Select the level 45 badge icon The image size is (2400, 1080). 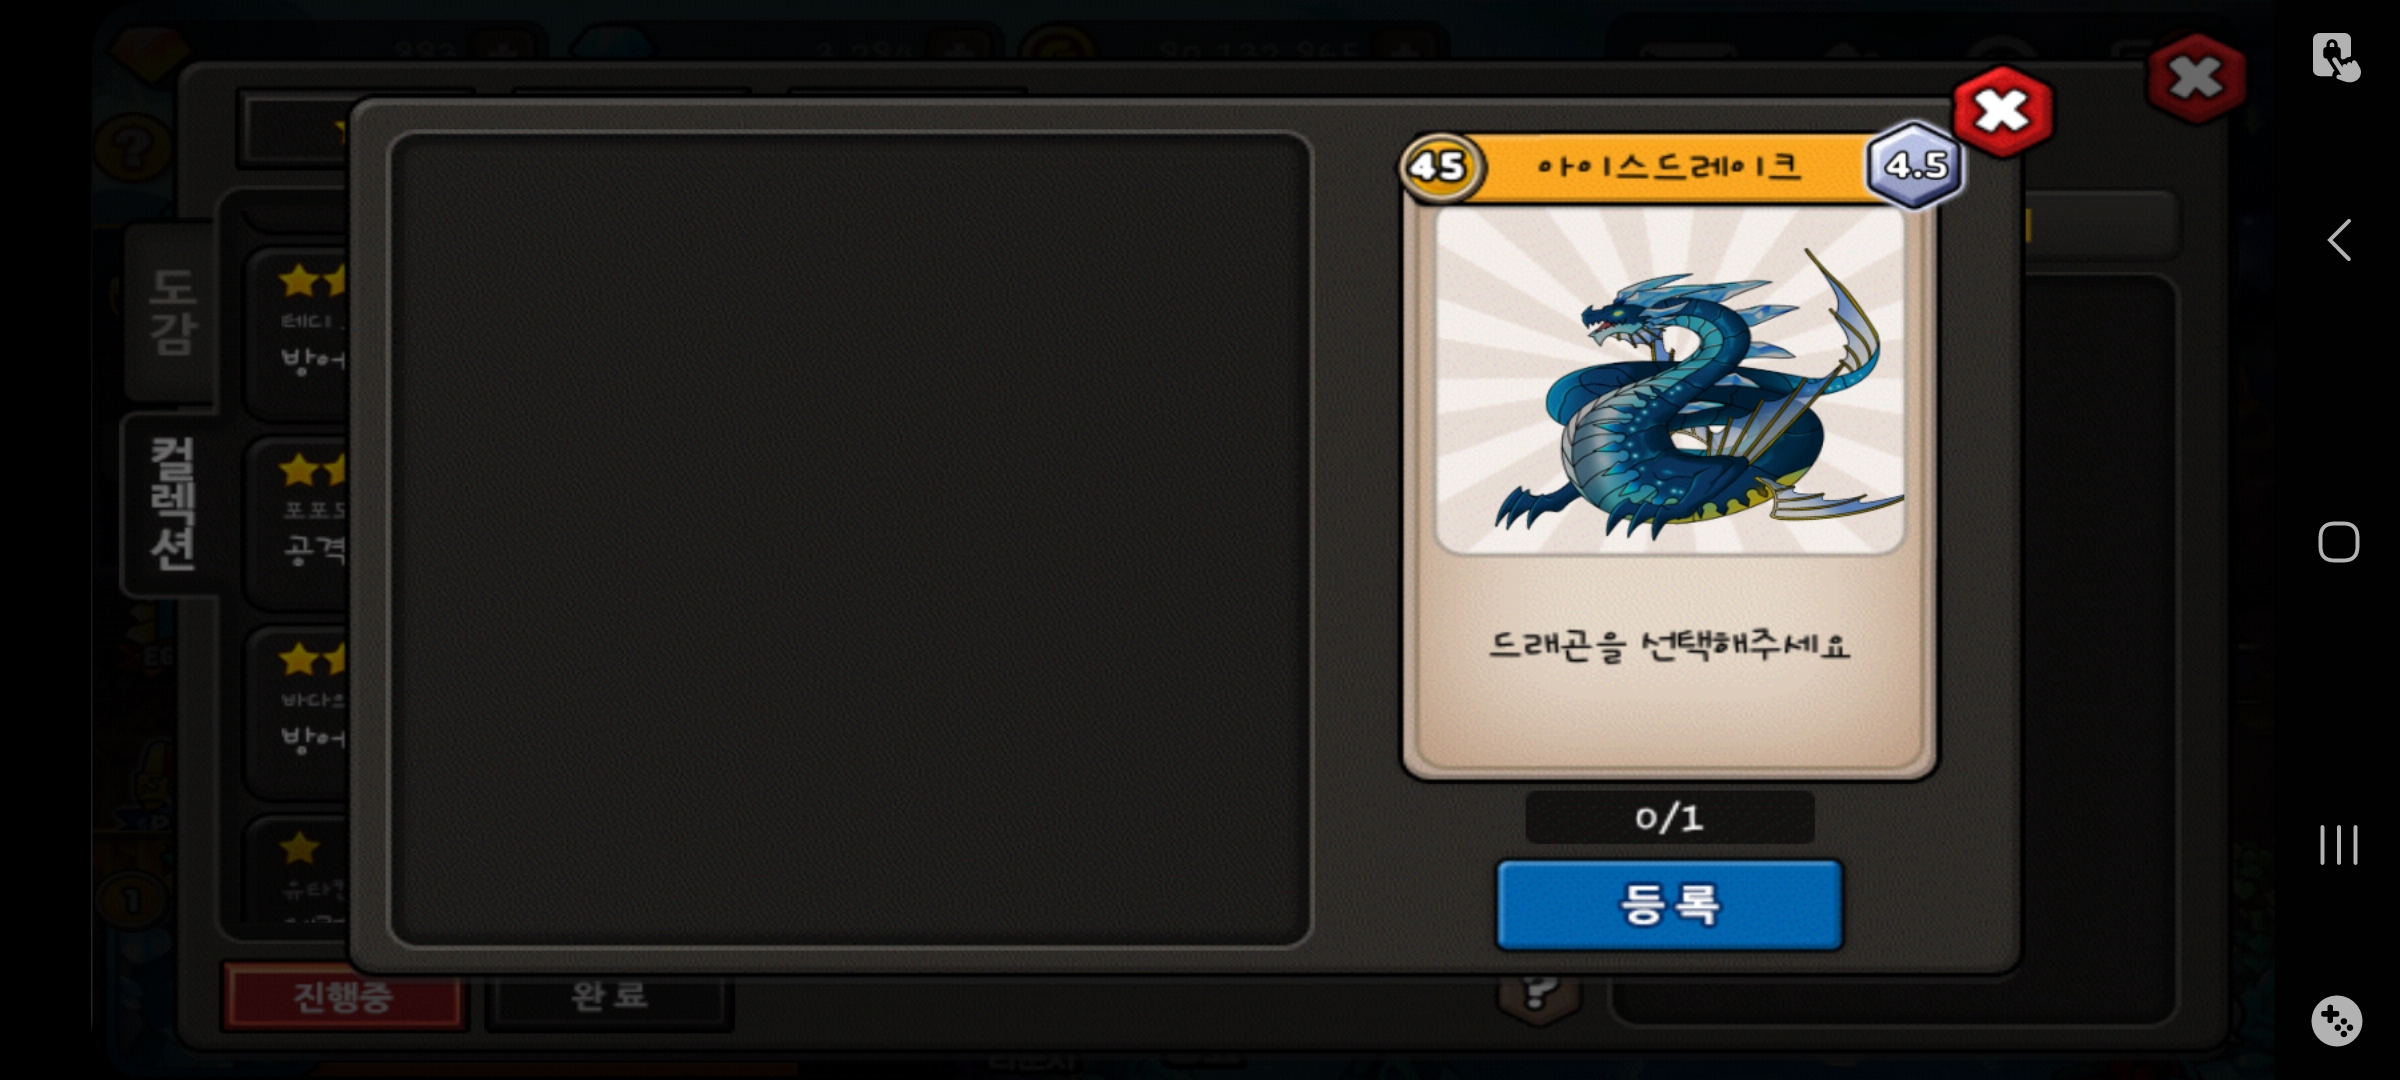pos(1440,166)
